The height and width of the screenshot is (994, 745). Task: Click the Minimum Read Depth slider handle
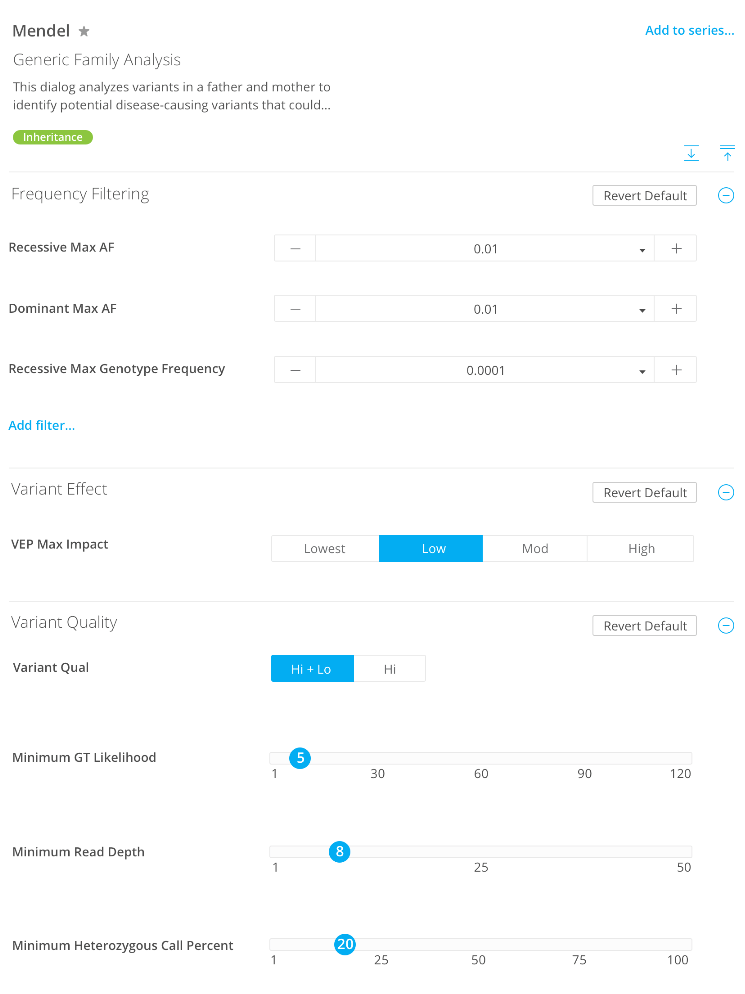click(340, 852)
